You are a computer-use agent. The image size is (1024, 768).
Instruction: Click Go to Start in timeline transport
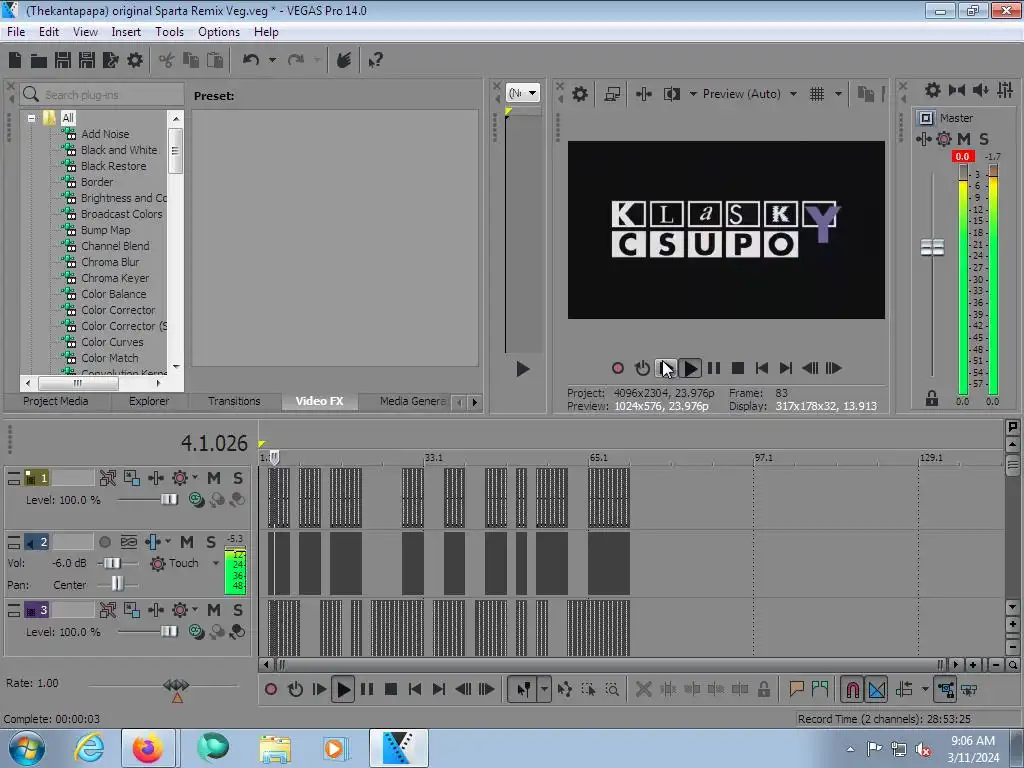pyautogui.click(x=414, y=689)
